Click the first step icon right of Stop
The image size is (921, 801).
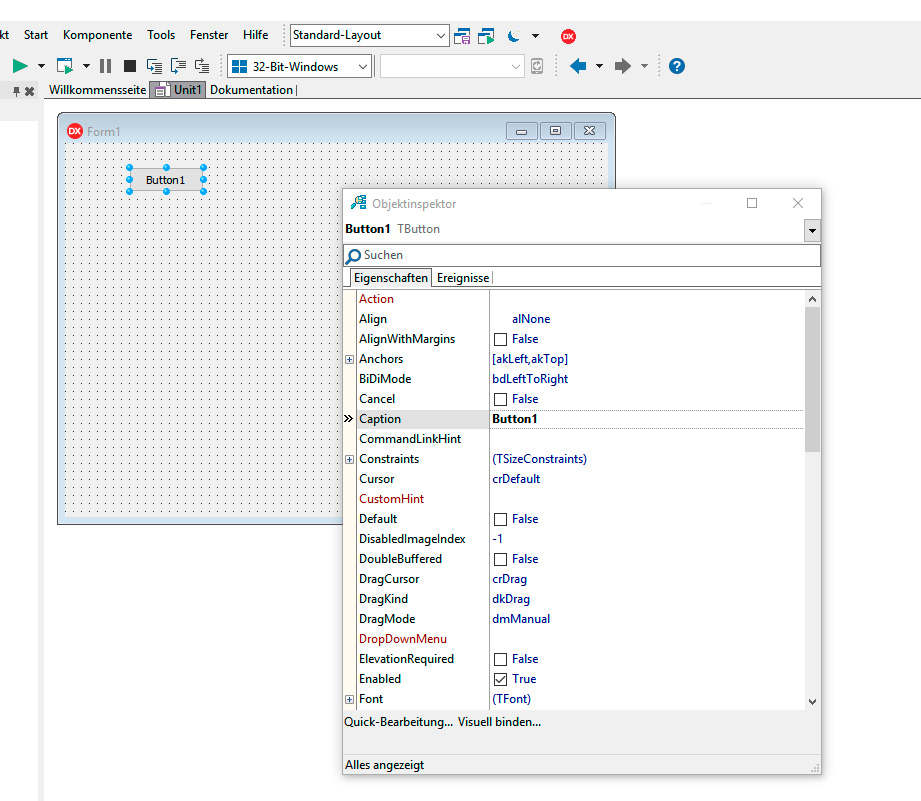pyautogui.click(x=154, y=66)
